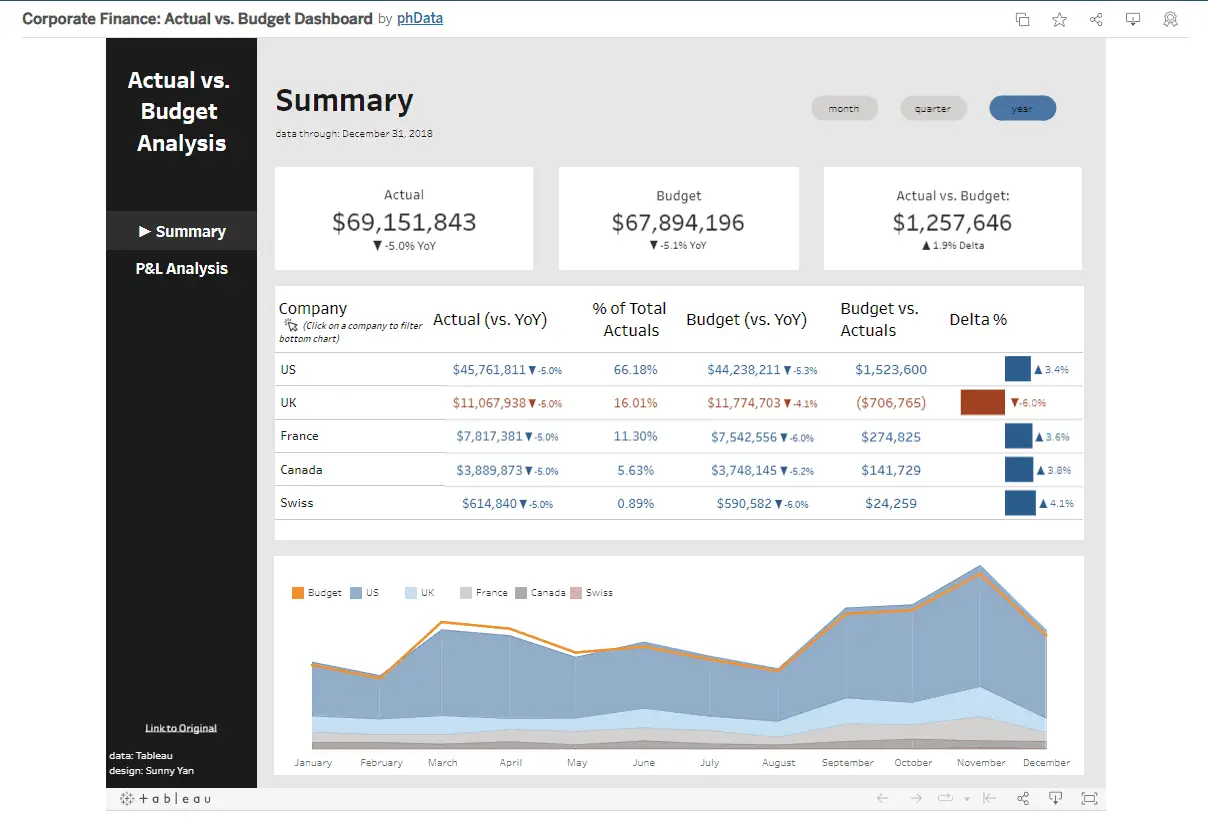
Task: Share the dashboard via the top share icon
Action: [1096, 19]
